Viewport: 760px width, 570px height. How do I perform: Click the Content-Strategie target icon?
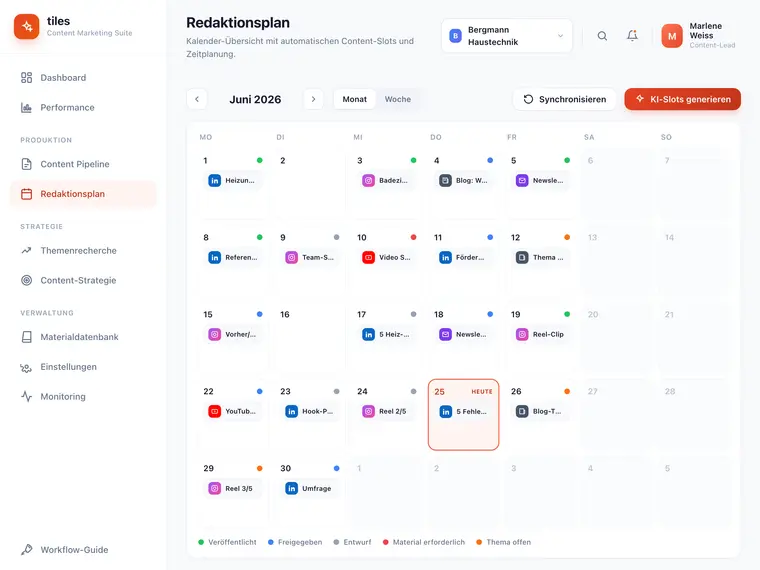(x=27, y=280)
